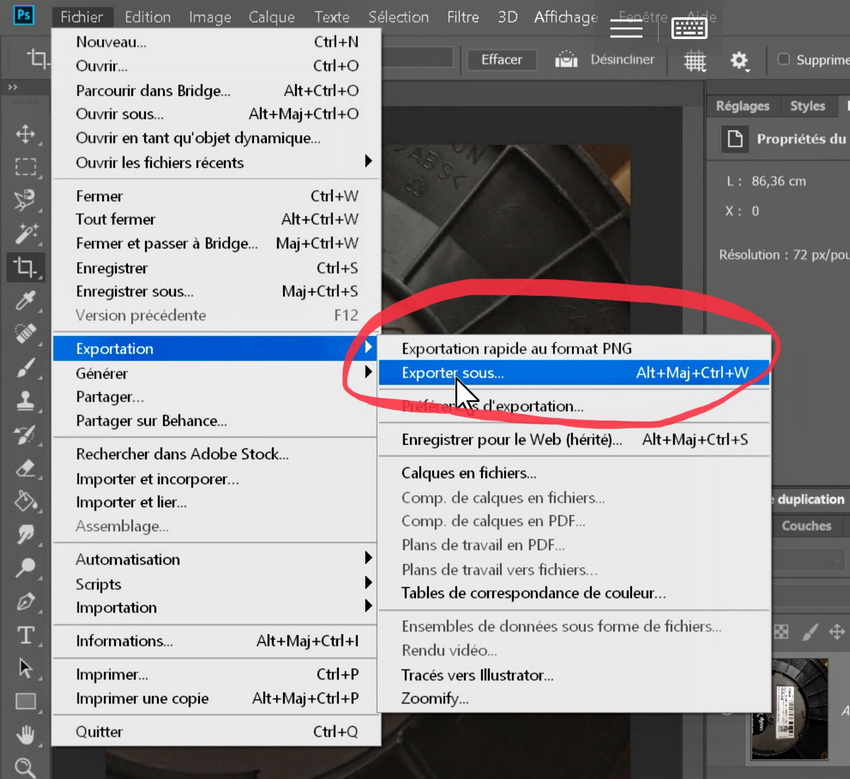Click Quitter menu item
Image resolution: width=850 pixels, height=779 pixels.
(216, 731)
